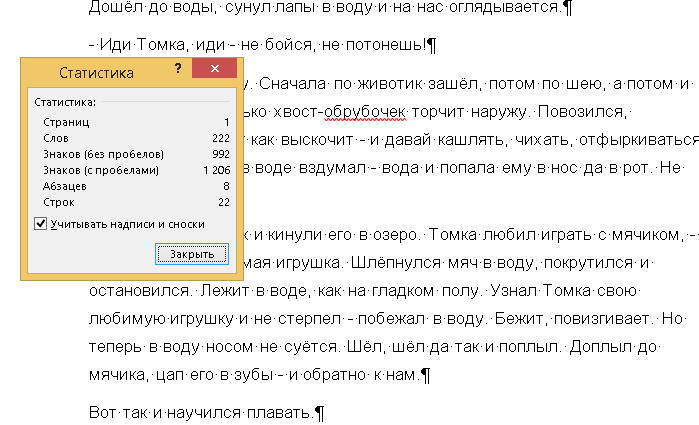699x425 pixels.
Task: Click the word 'мячика' in document
Action: (117, 375)
